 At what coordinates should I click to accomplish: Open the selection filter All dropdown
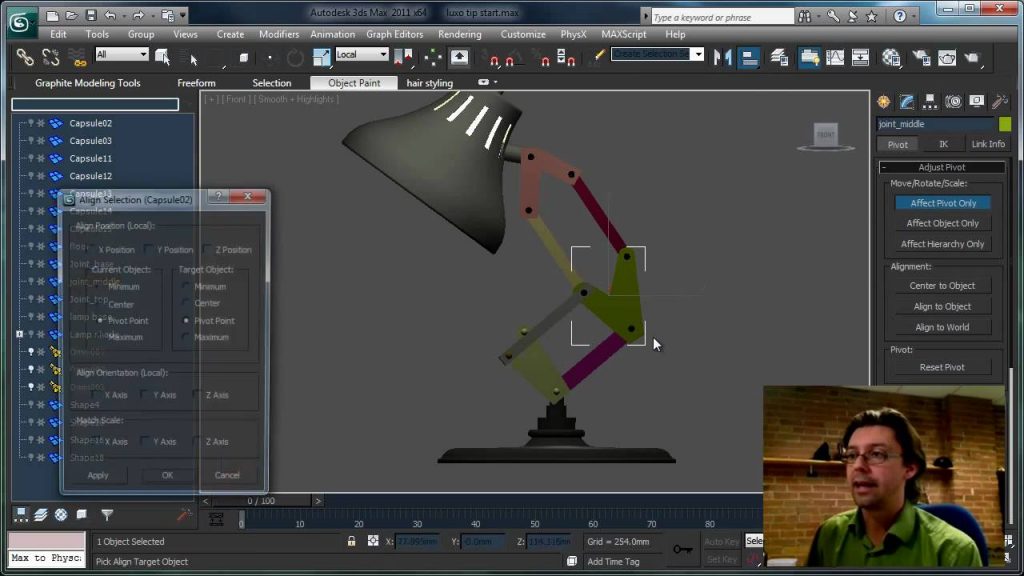[119, 54]
